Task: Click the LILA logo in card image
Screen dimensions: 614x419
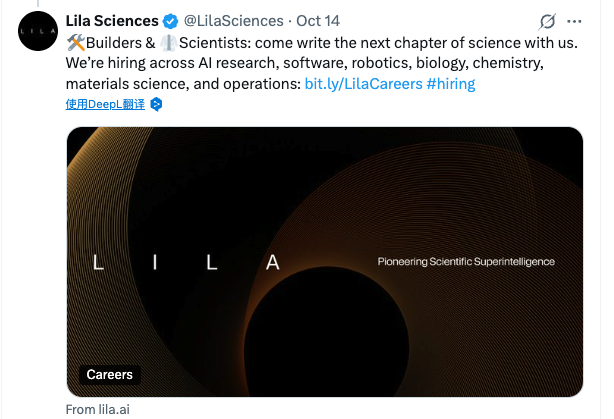Action: point(185,263)
